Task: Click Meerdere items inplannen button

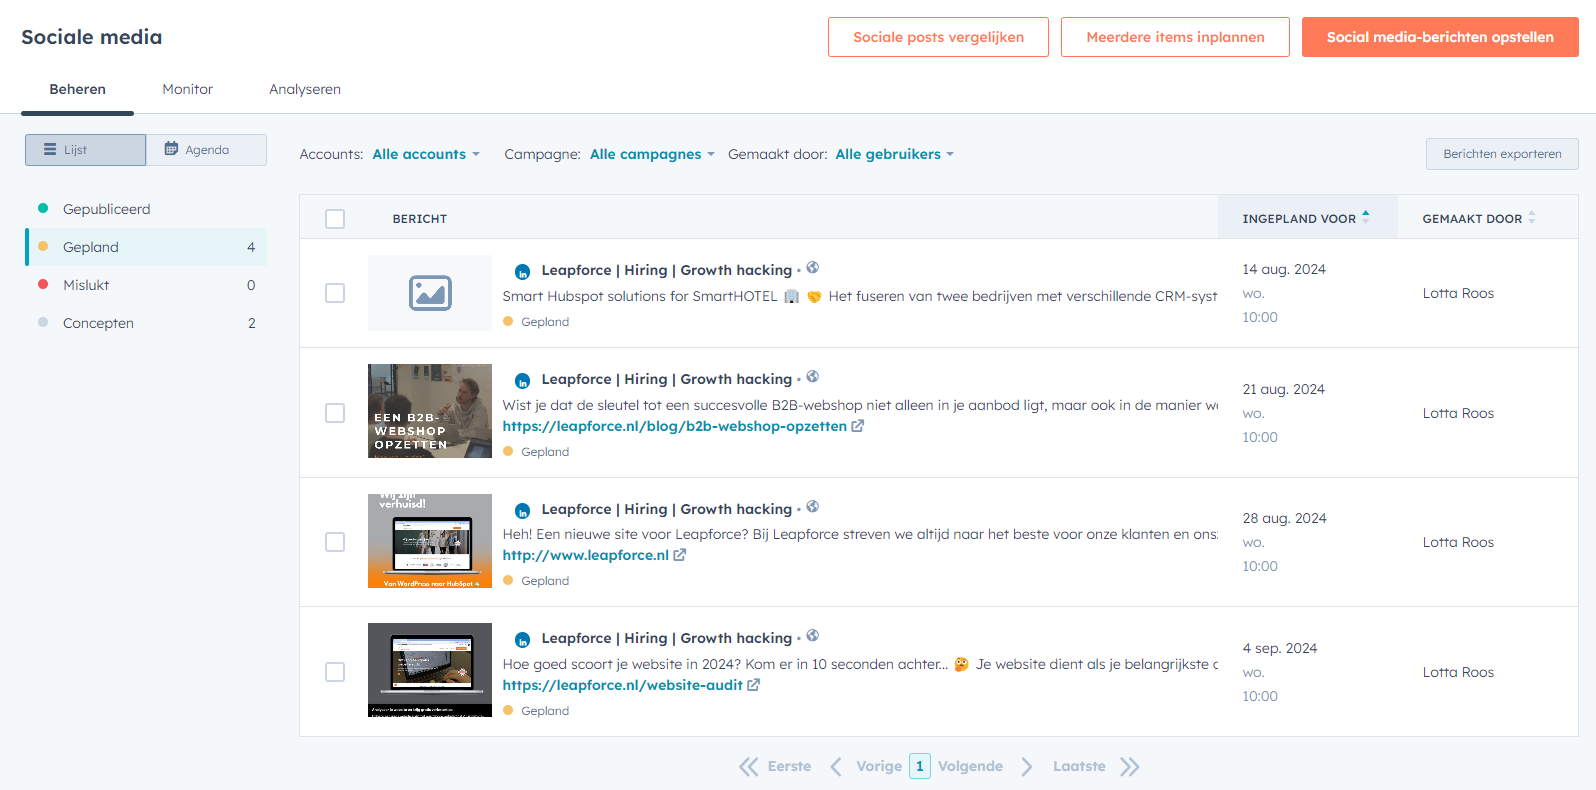Action: 1175,37
